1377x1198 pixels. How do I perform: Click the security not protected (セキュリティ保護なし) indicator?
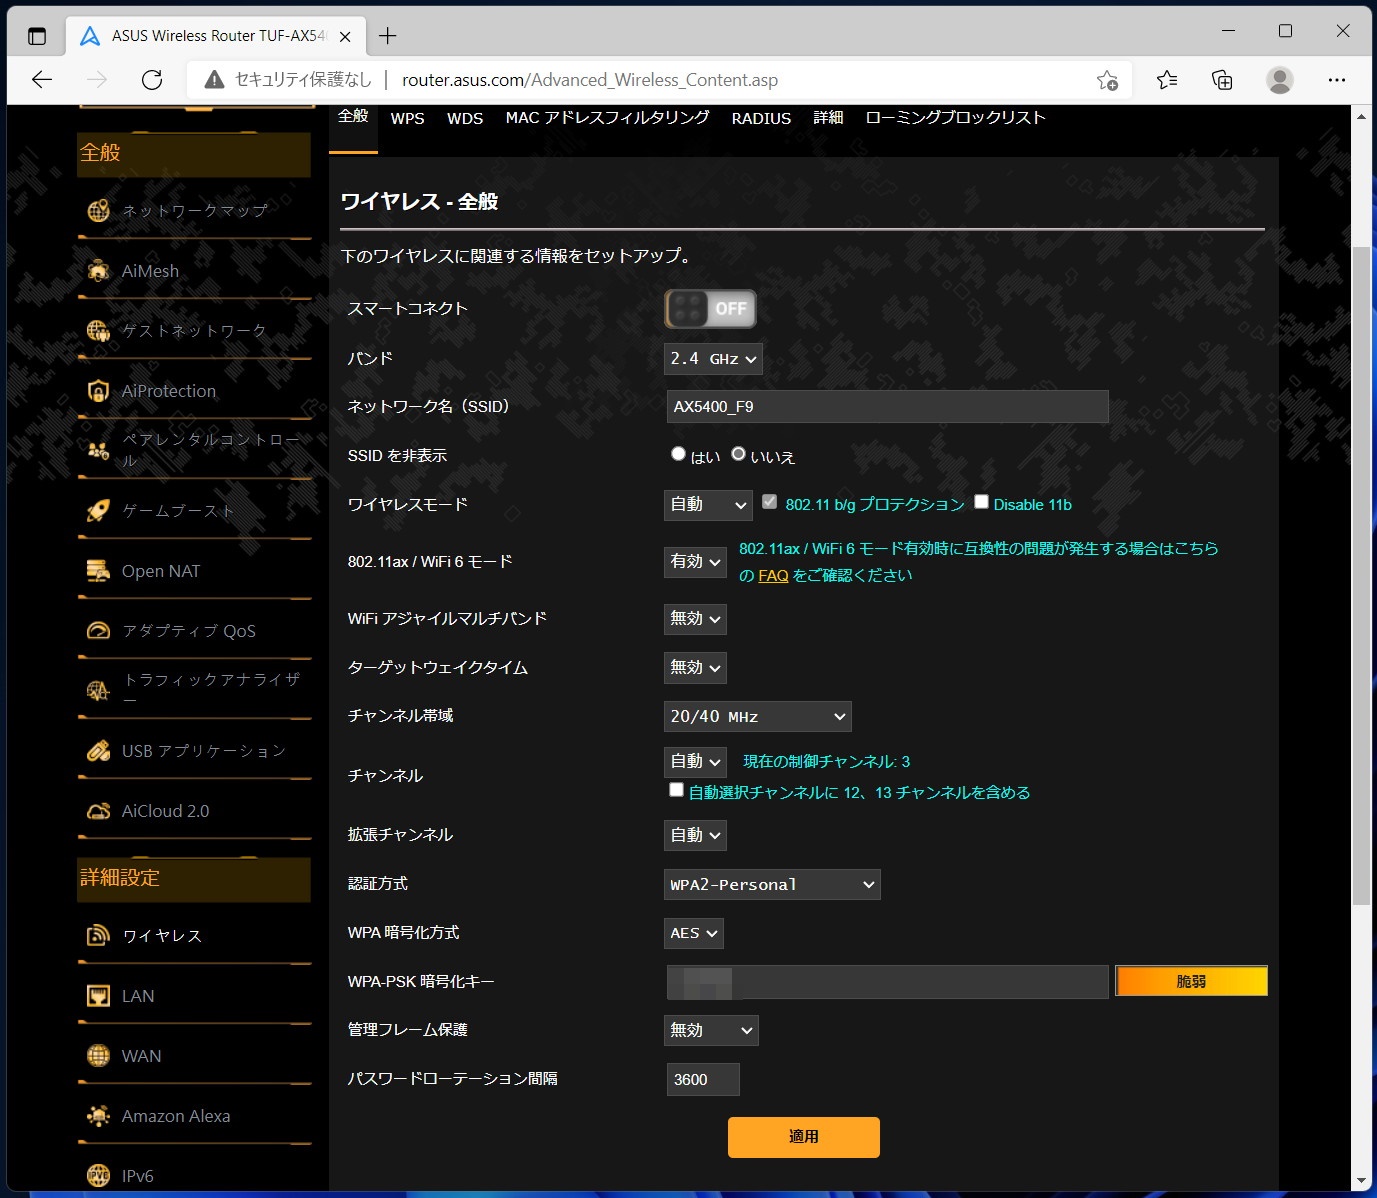[288, 80]
